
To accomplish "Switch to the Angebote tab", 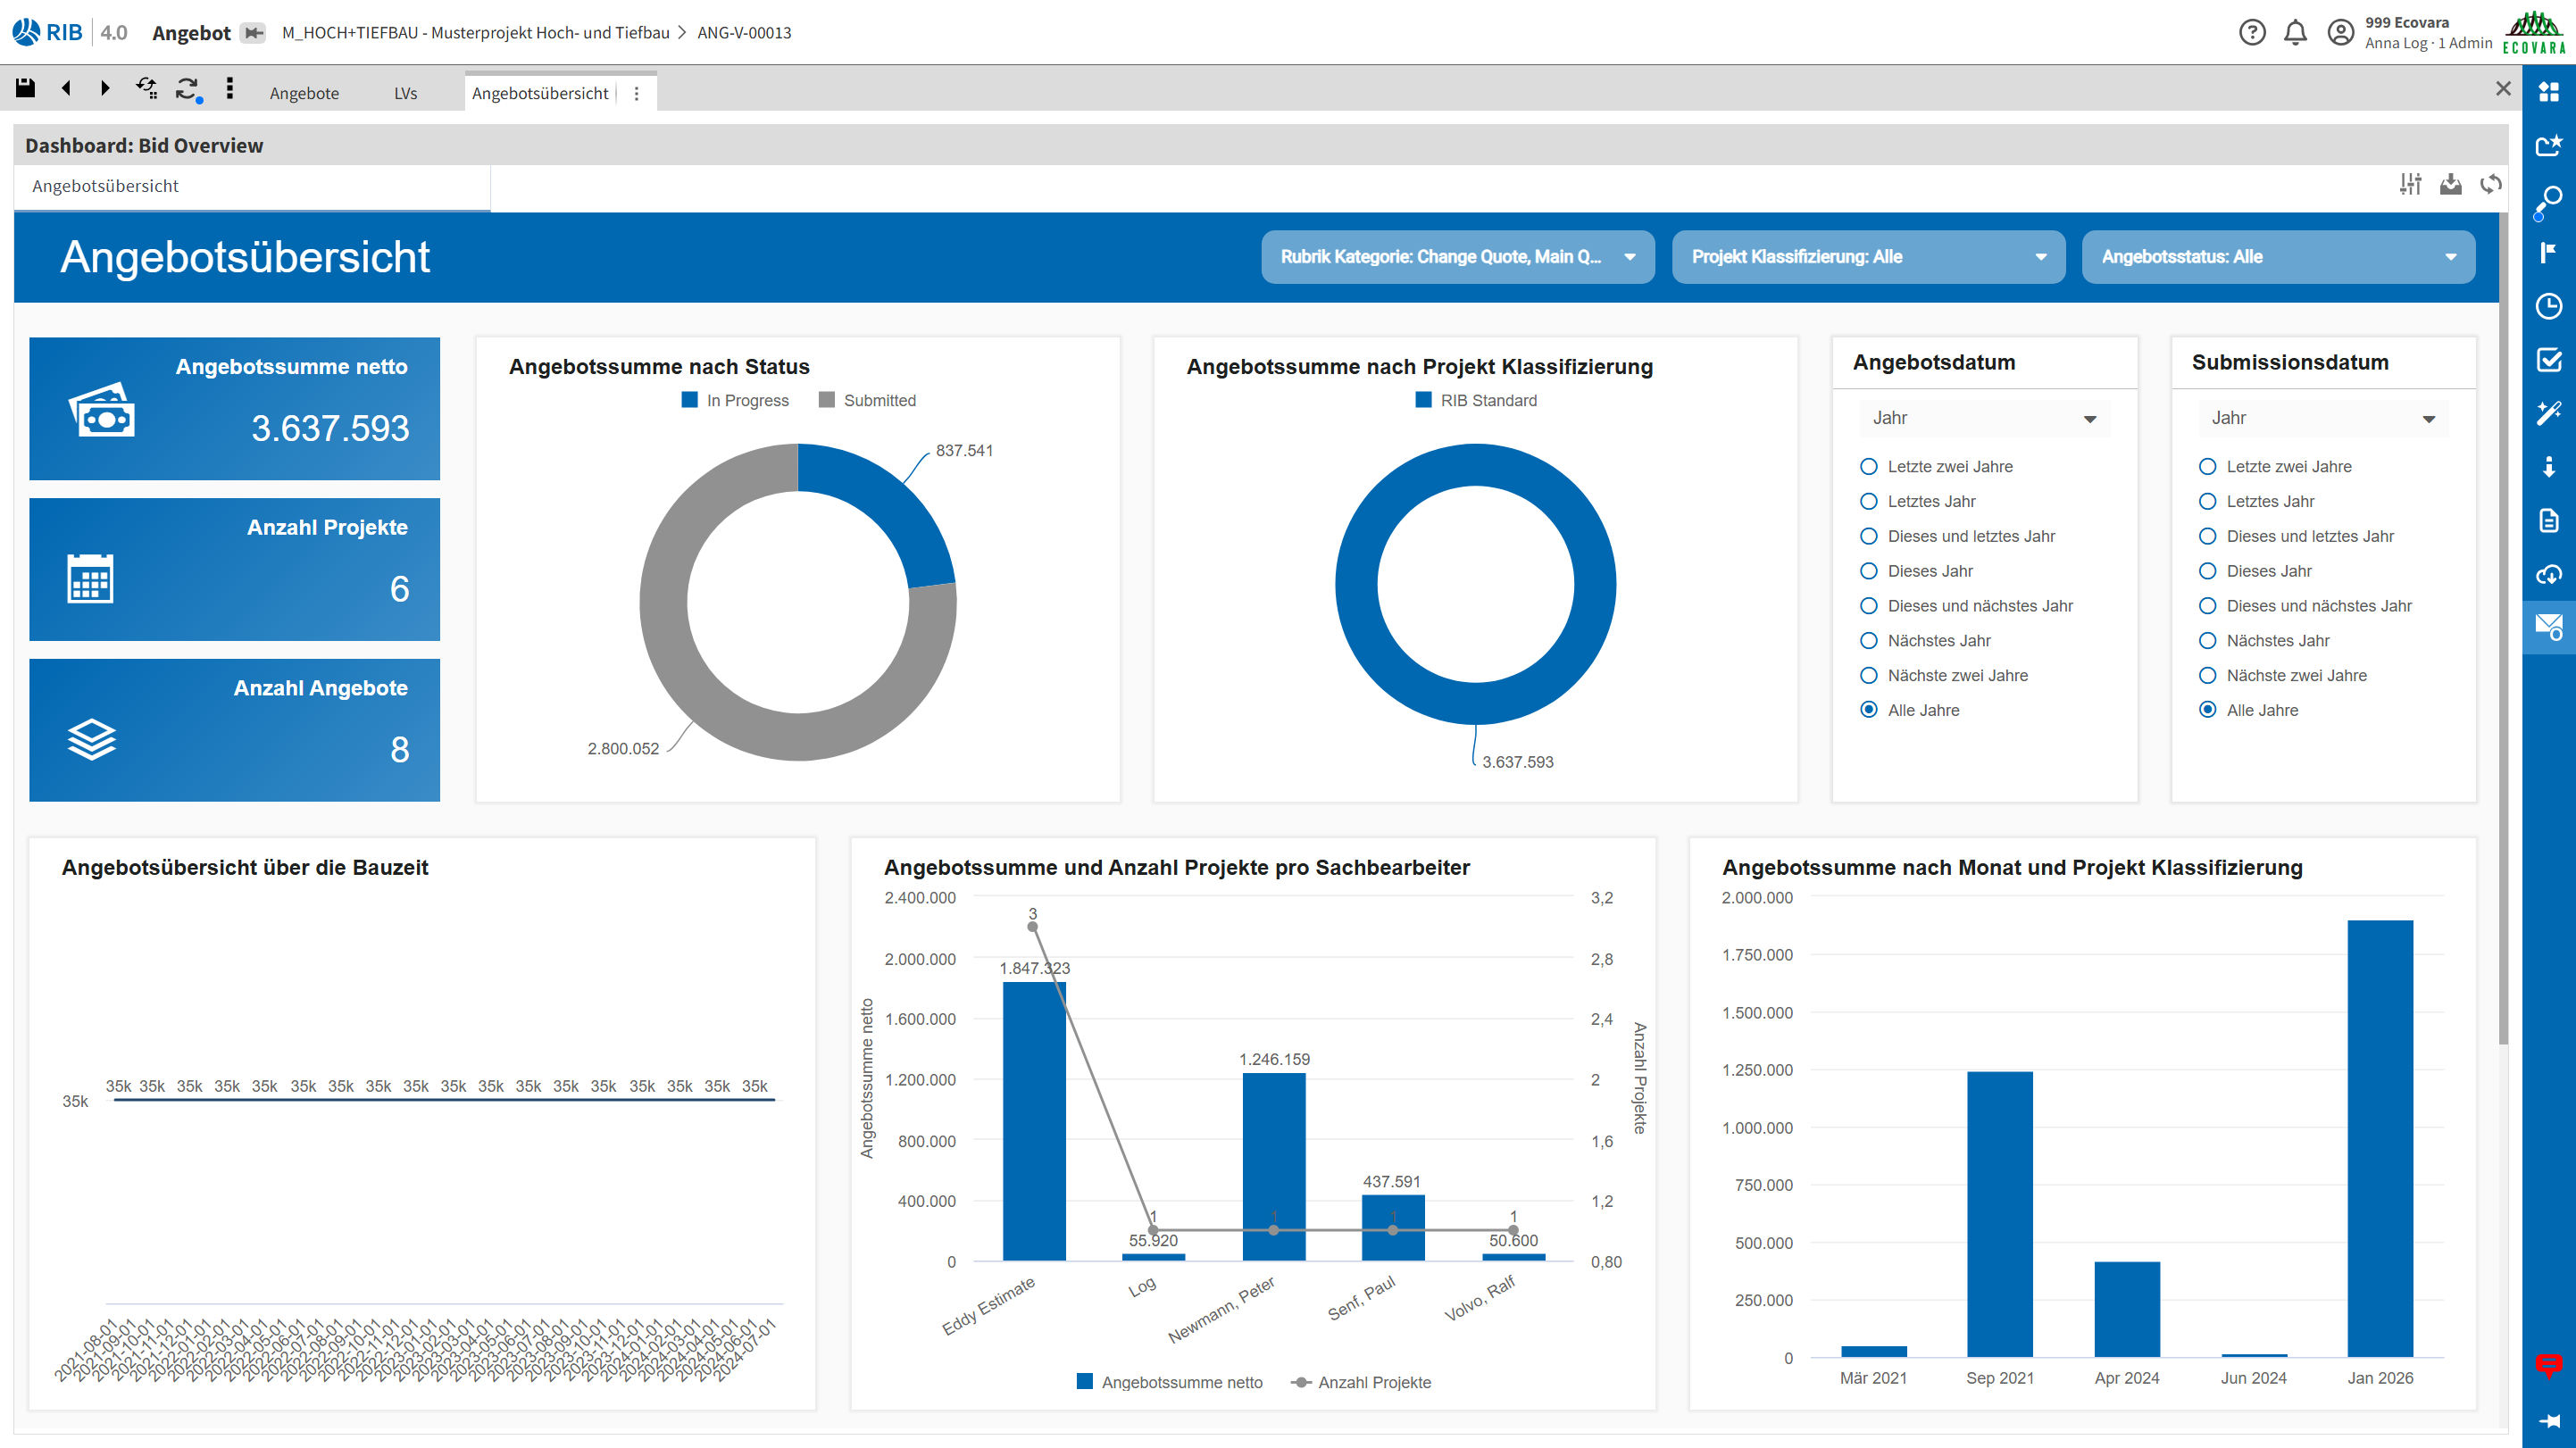I will tap(304, 93).
